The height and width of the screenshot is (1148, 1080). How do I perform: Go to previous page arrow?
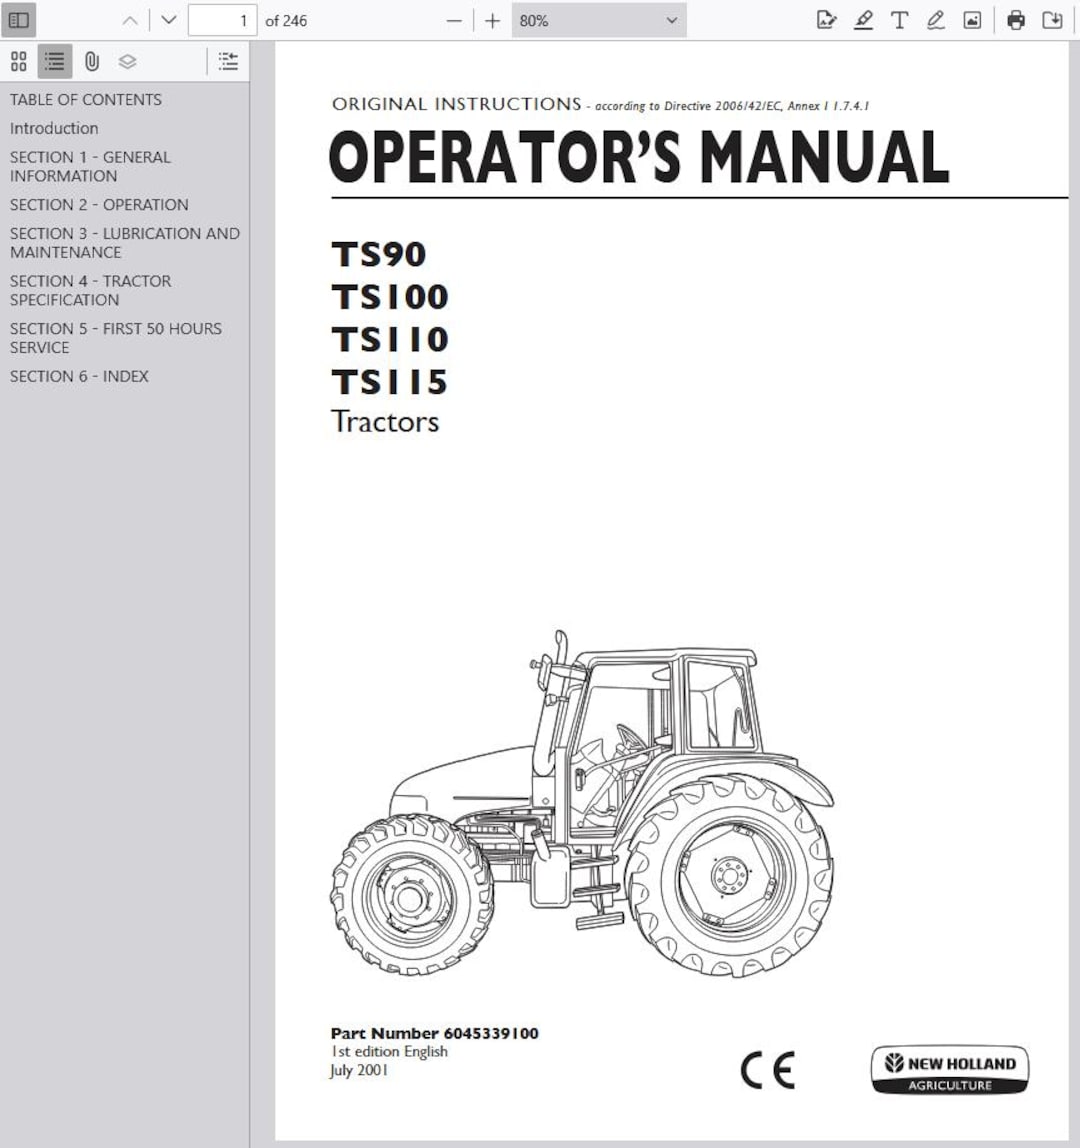click(x=130, y=20)
